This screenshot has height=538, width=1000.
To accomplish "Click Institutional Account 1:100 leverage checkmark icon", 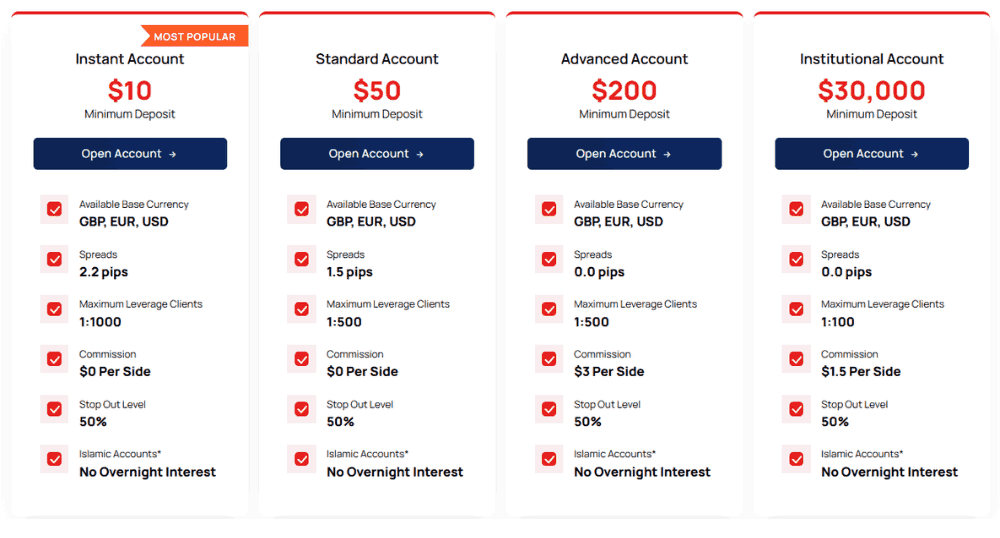I will coord(796,310).
